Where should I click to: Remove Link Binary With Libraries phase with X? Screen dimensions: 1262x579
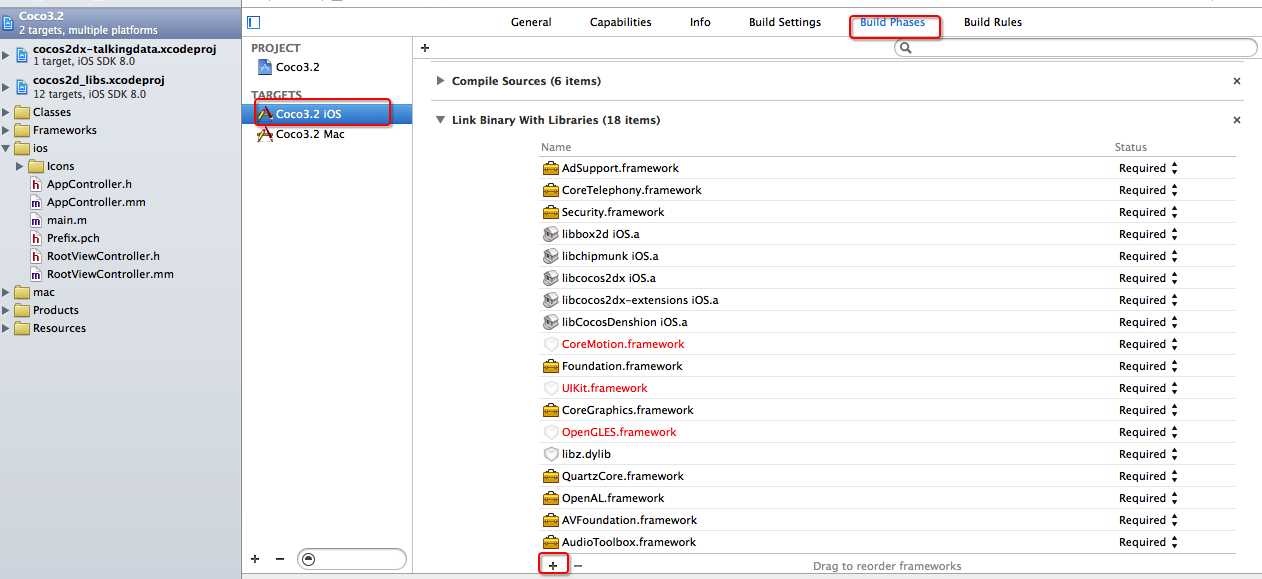coord(1236,120)
